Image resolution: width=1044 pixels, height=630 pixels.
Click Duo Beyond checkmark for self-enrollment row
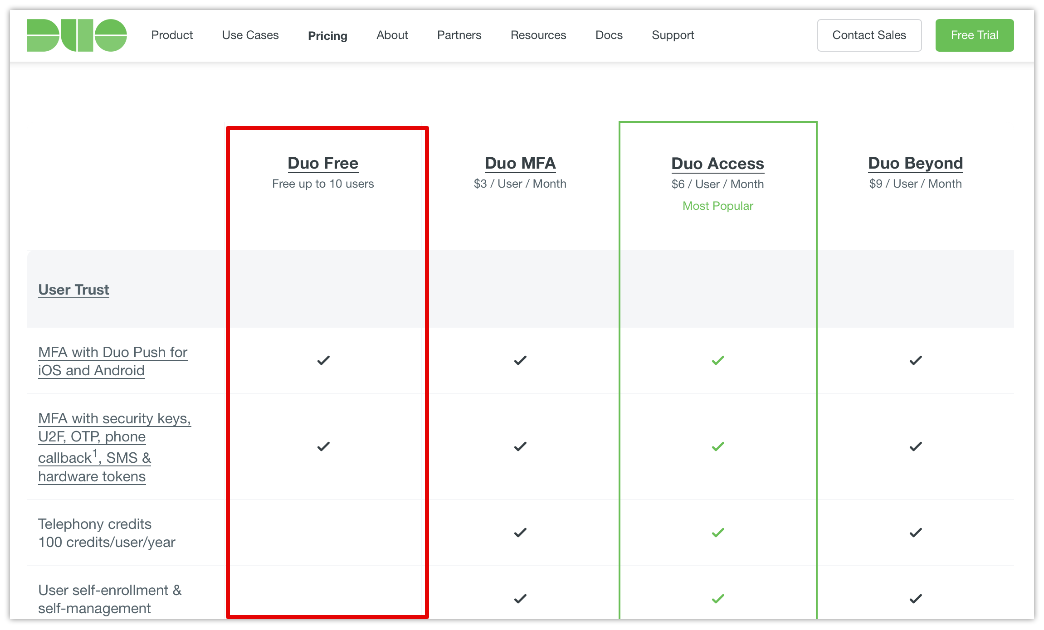(x=915, y=598)
